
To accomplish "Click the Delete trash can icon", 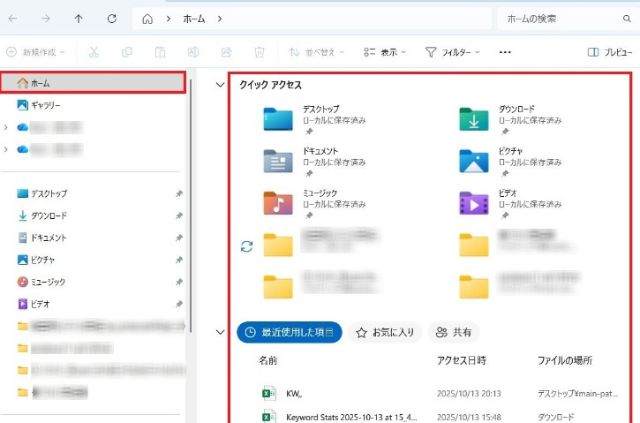I will pyautogui.click(x=259, y=52).
